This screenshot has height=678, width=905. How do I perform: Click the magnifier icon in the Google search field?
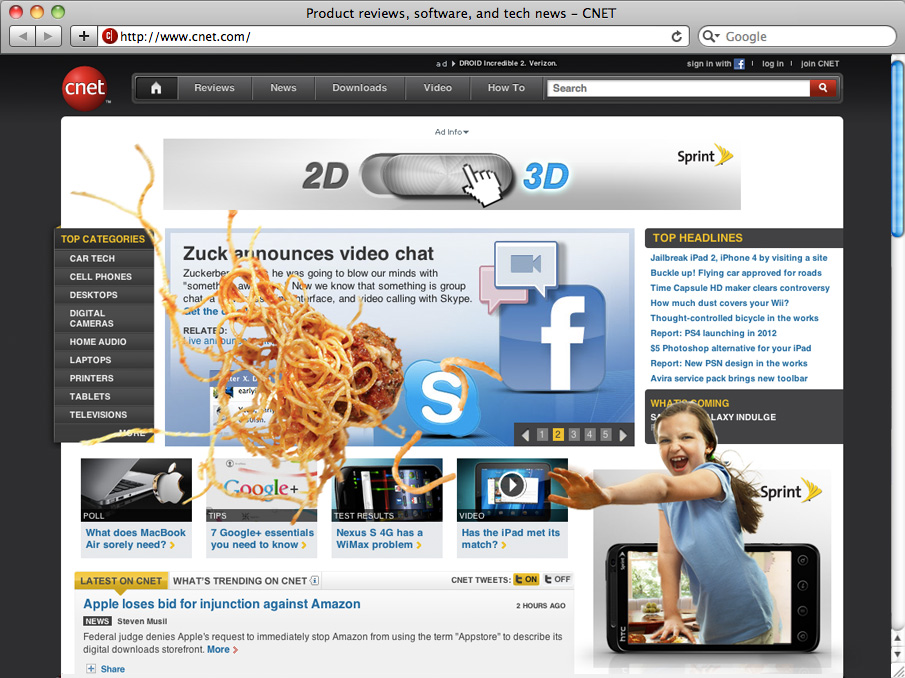point(710,36)
